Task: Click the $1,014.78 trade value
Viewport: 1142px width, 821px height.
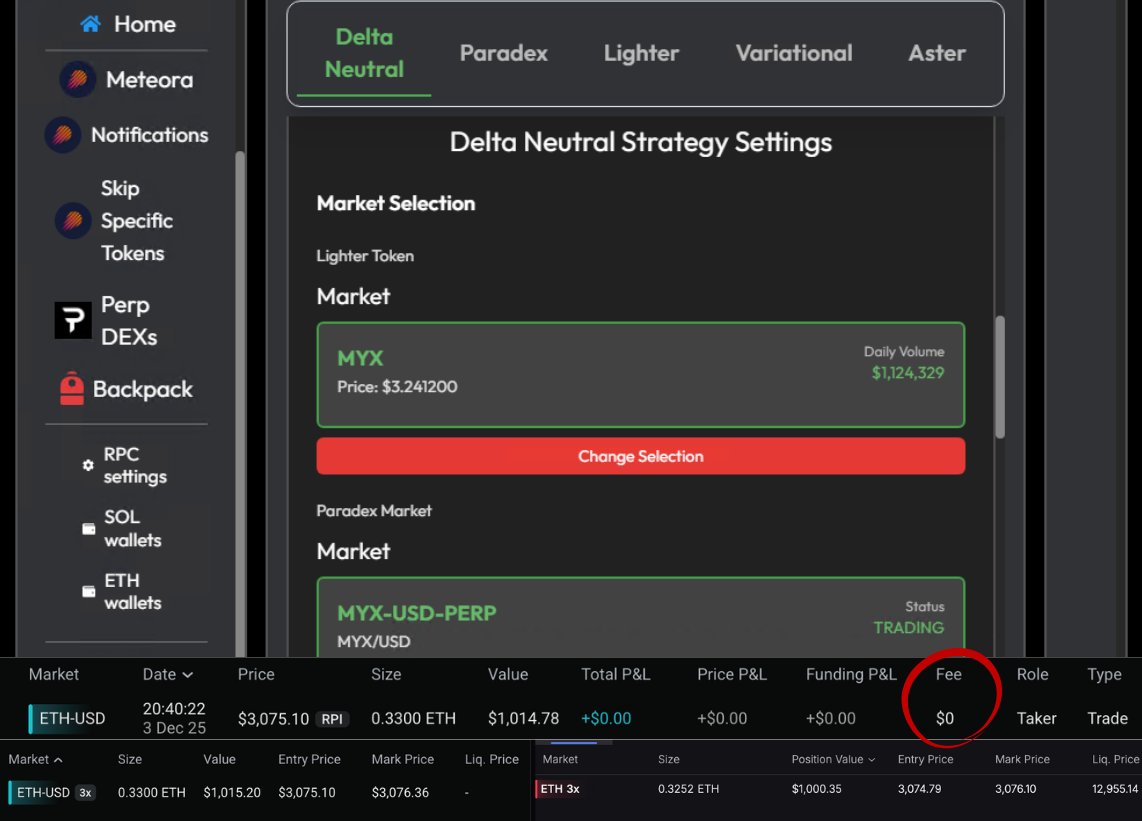Action: pyautogui.click(x=523, y=718)
